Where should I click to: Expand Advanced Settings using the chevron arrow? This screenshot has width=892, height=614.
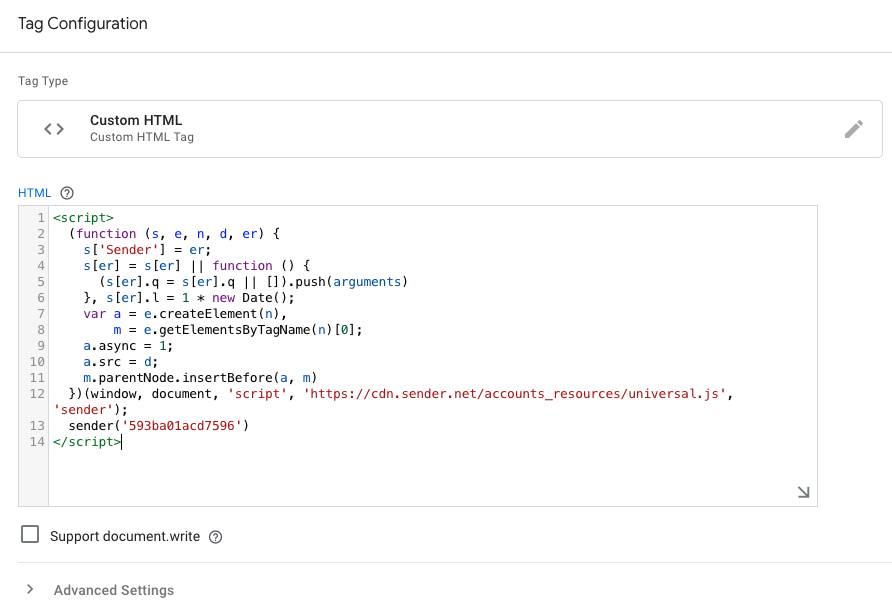point(30,590)
